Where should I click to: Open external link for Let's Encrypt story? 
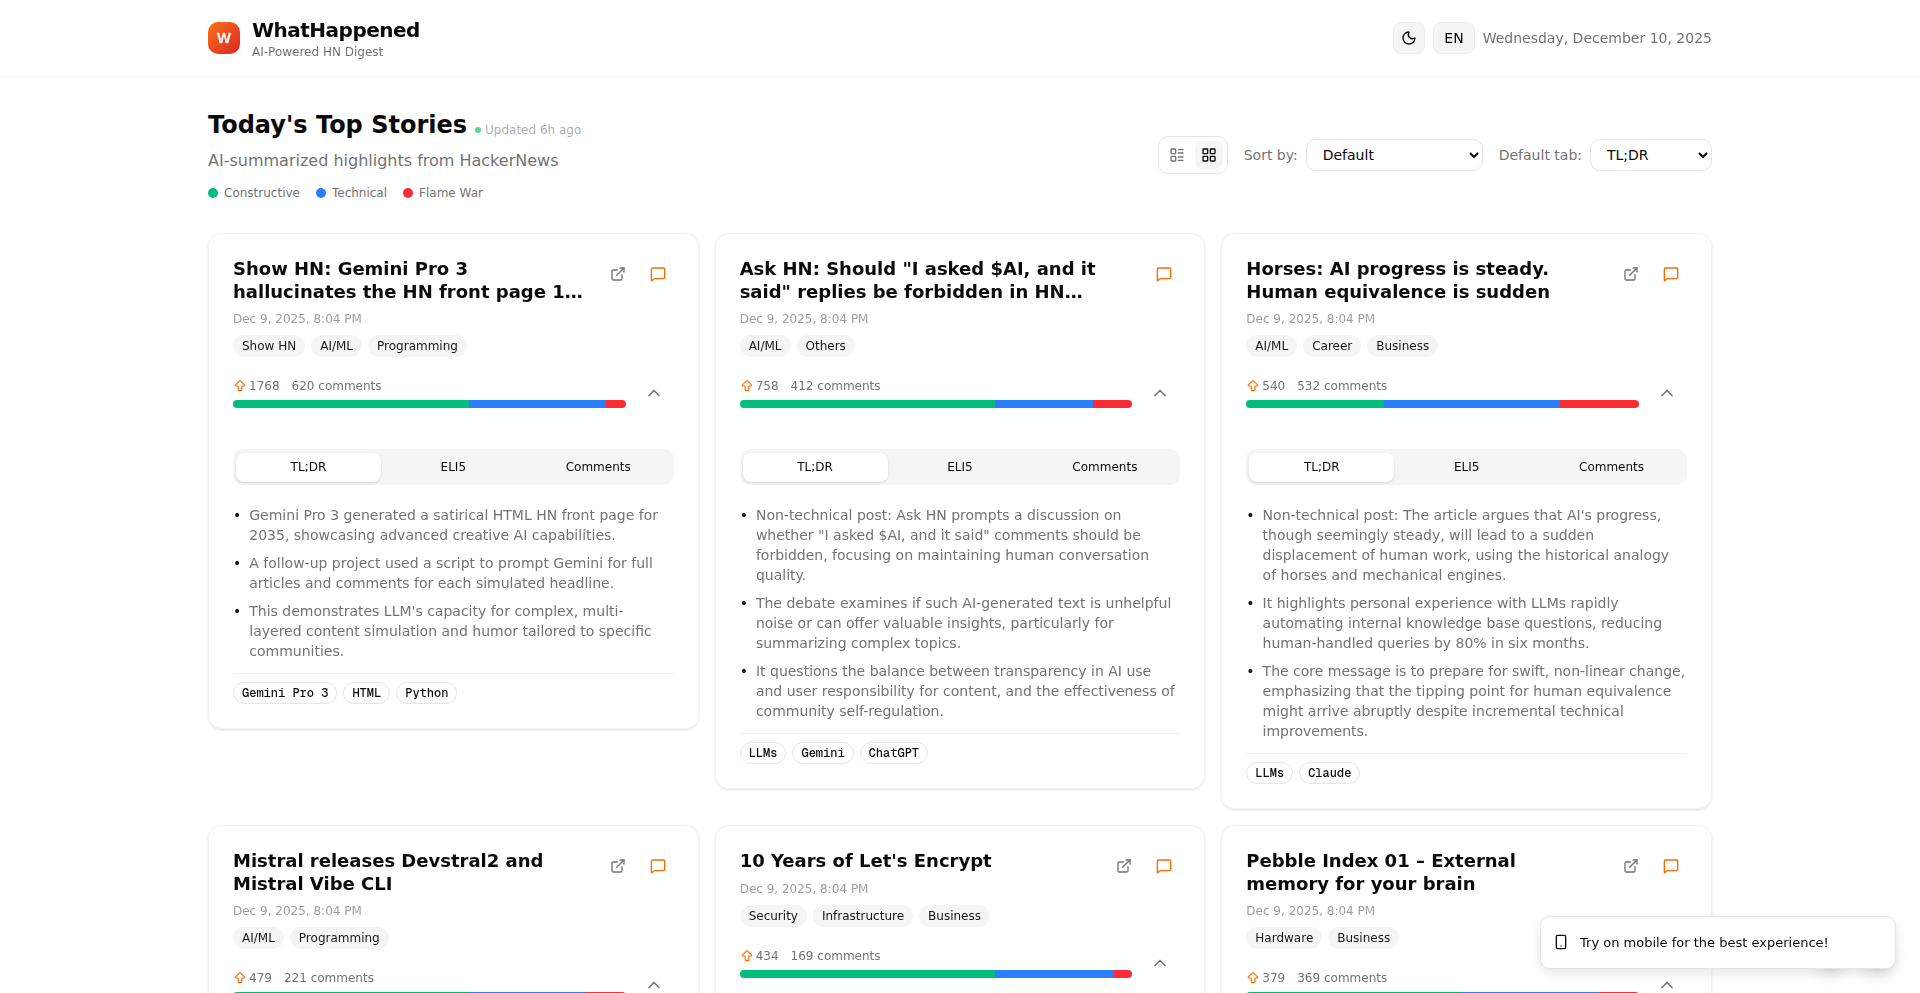point(1124,866)
